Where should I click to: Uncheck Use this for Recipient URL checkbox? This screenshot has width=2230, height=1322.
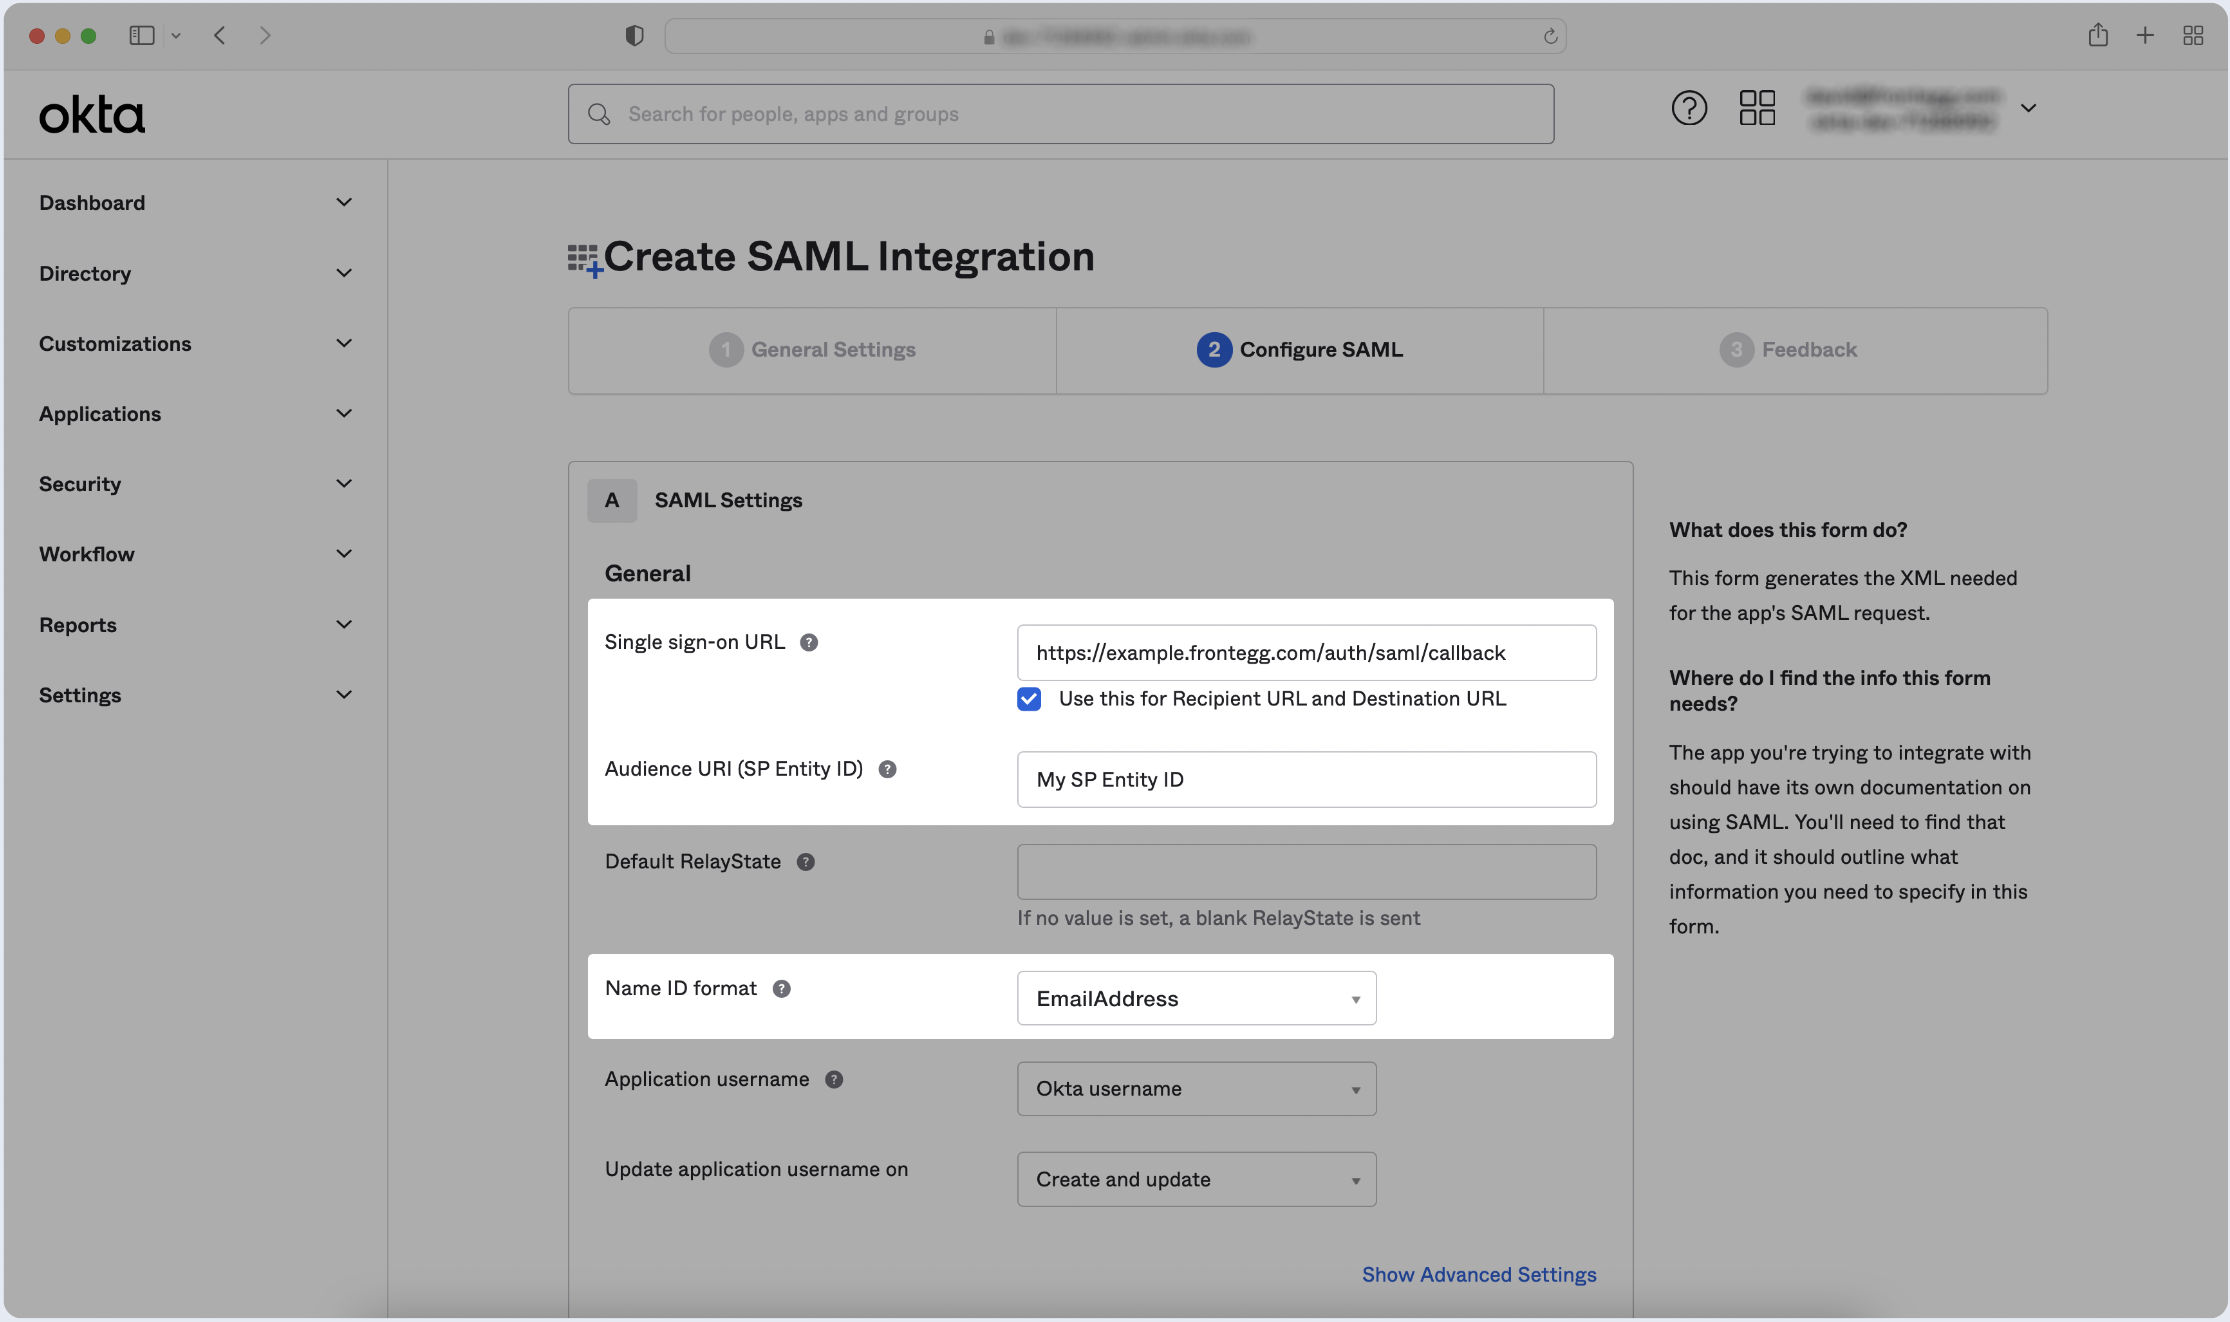(1029, 699)
